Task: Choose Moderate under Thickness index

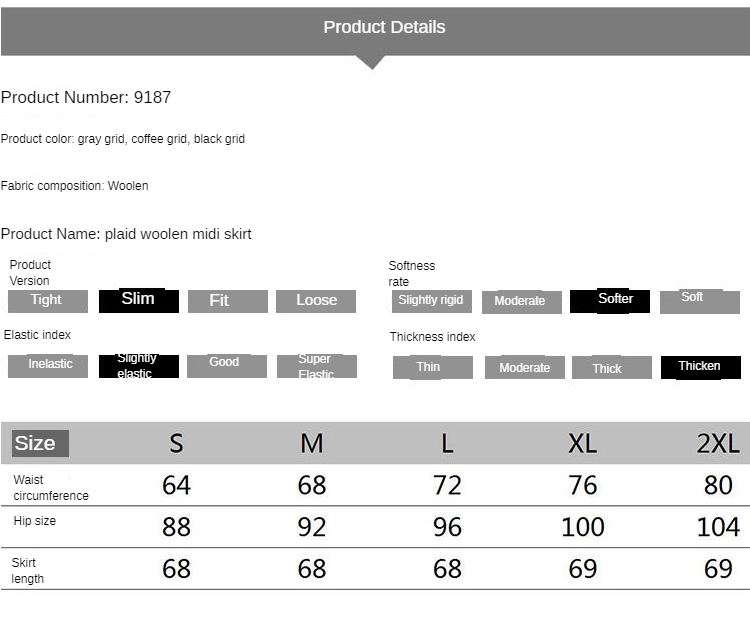Action: point(525,367)
